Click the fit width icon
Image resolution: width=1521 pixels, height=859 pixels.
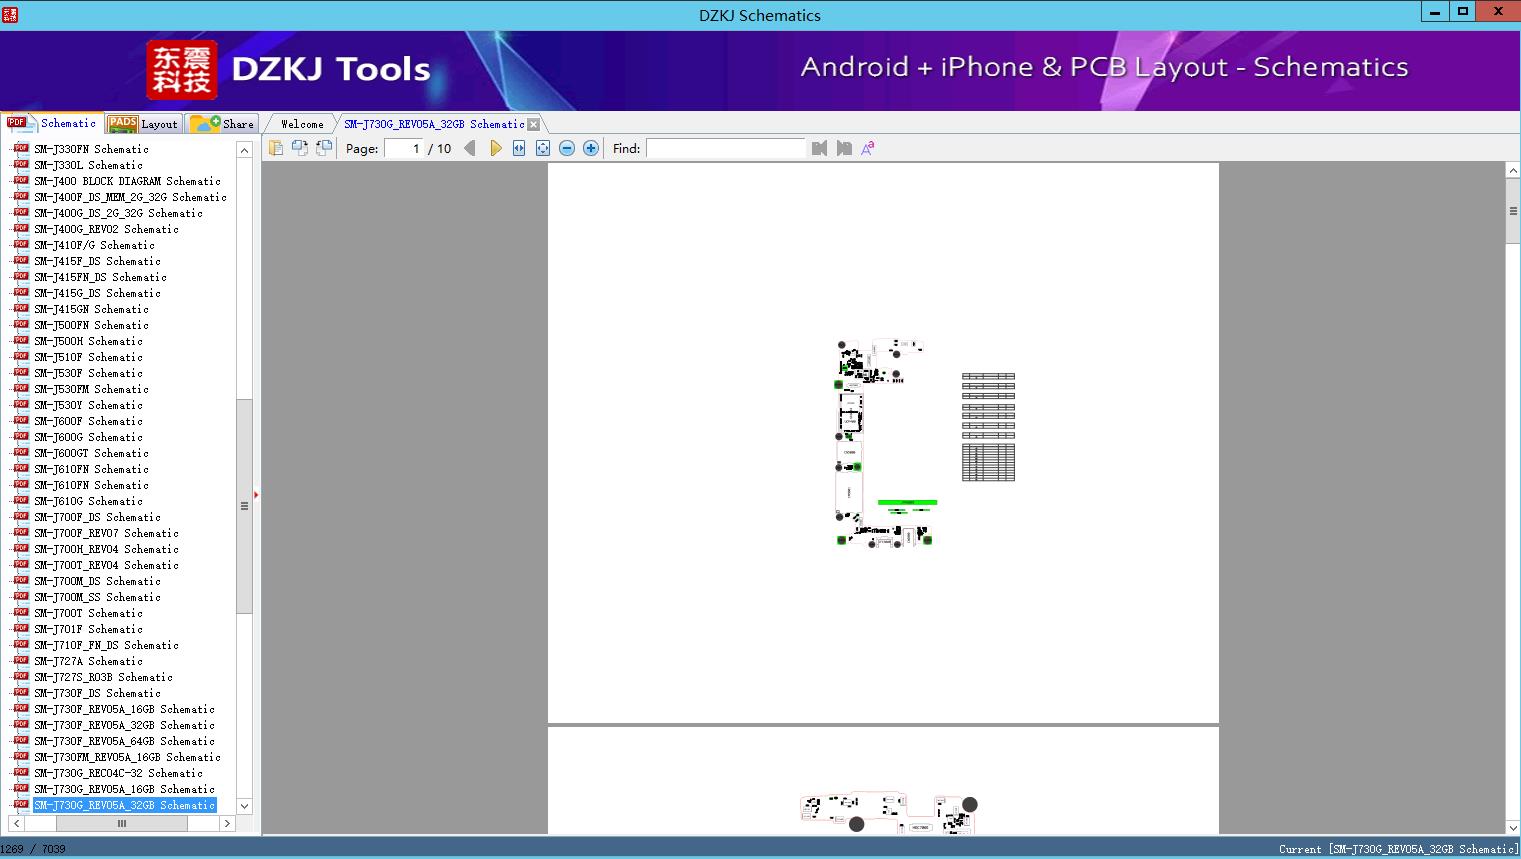pyautogui.click(x=519, y=148)
